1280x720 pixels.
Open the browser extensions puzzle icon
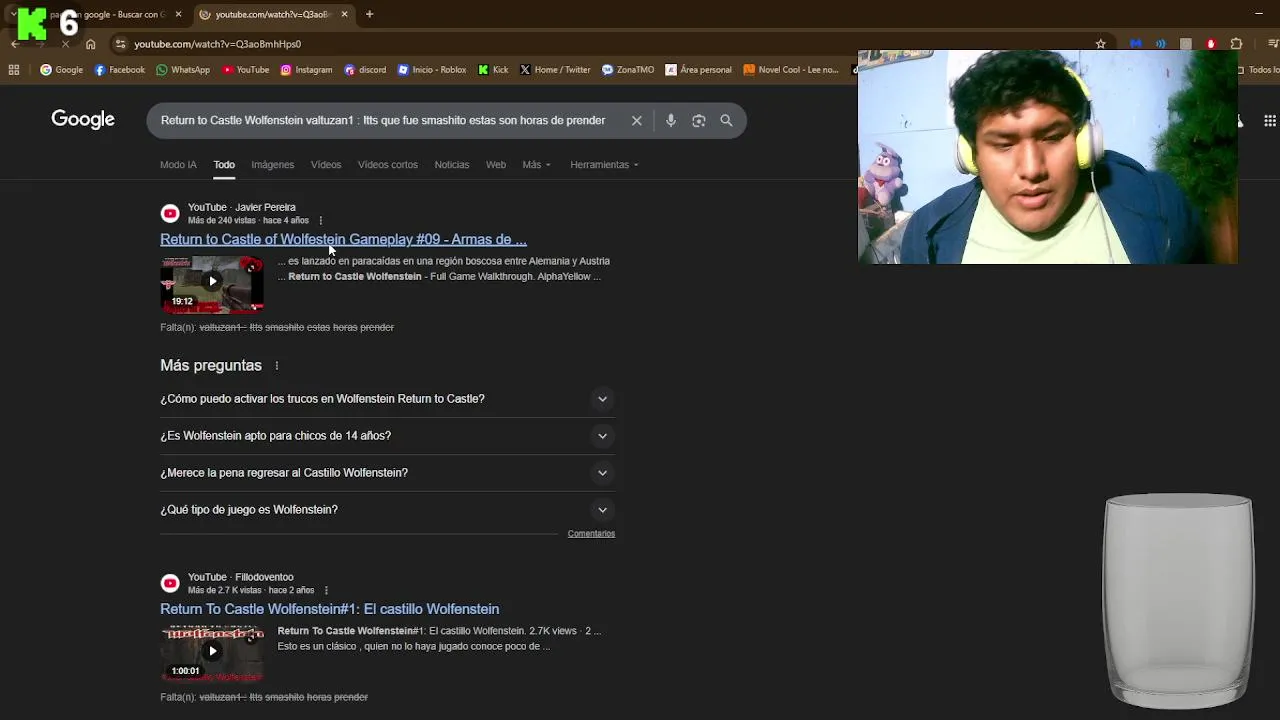[1237, 44]
